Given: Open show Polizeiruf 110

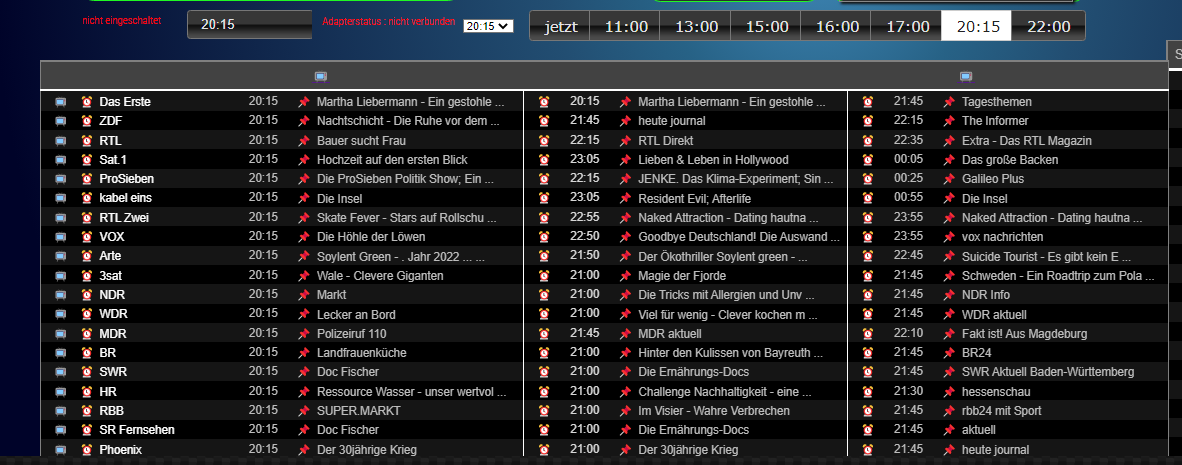Looking at the screenshot, I should pyautogui.click(x=351, y=334).
